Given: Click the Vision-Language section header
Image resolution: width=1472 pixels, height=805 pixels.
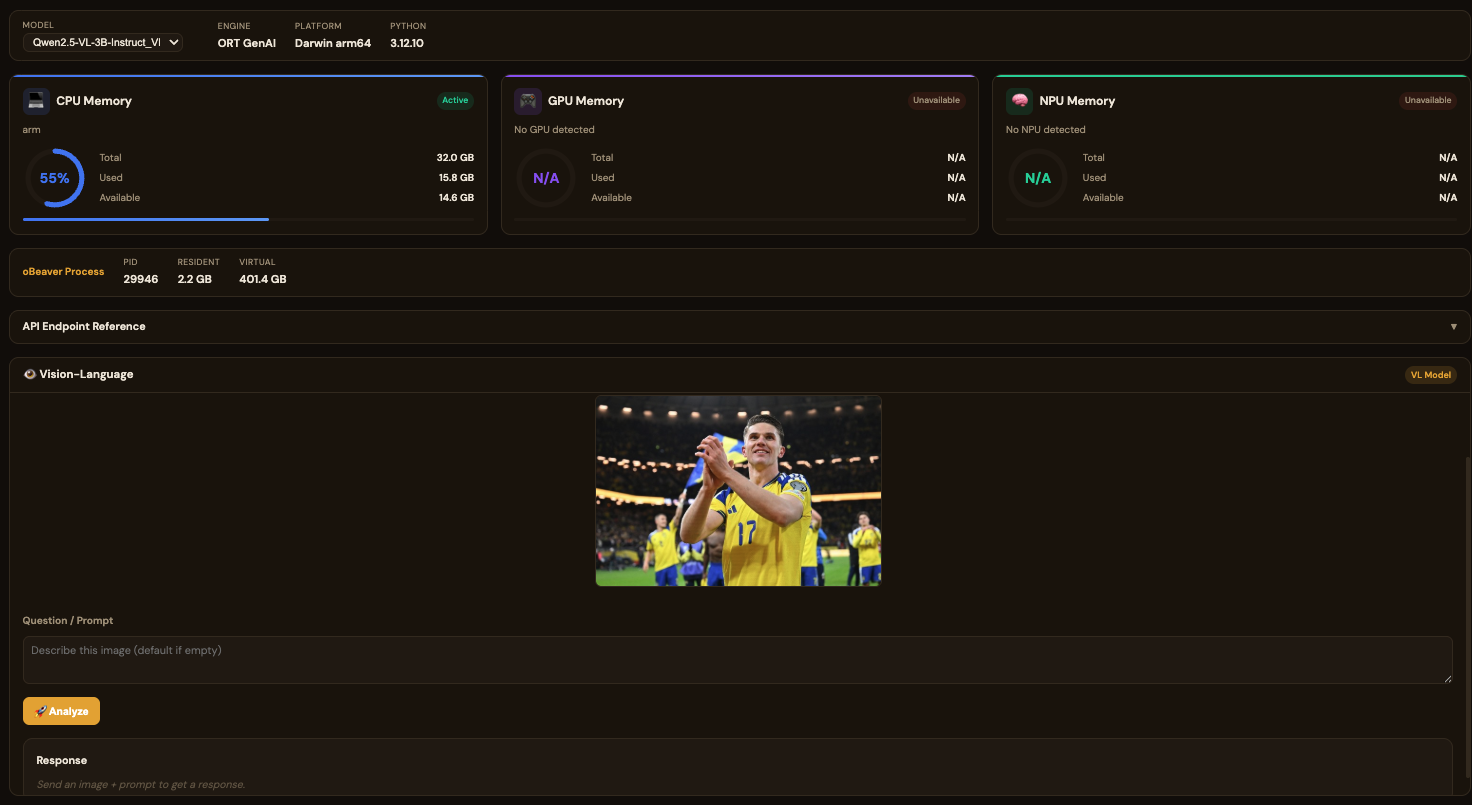Looking at the screenshot, I should (86, 374).
